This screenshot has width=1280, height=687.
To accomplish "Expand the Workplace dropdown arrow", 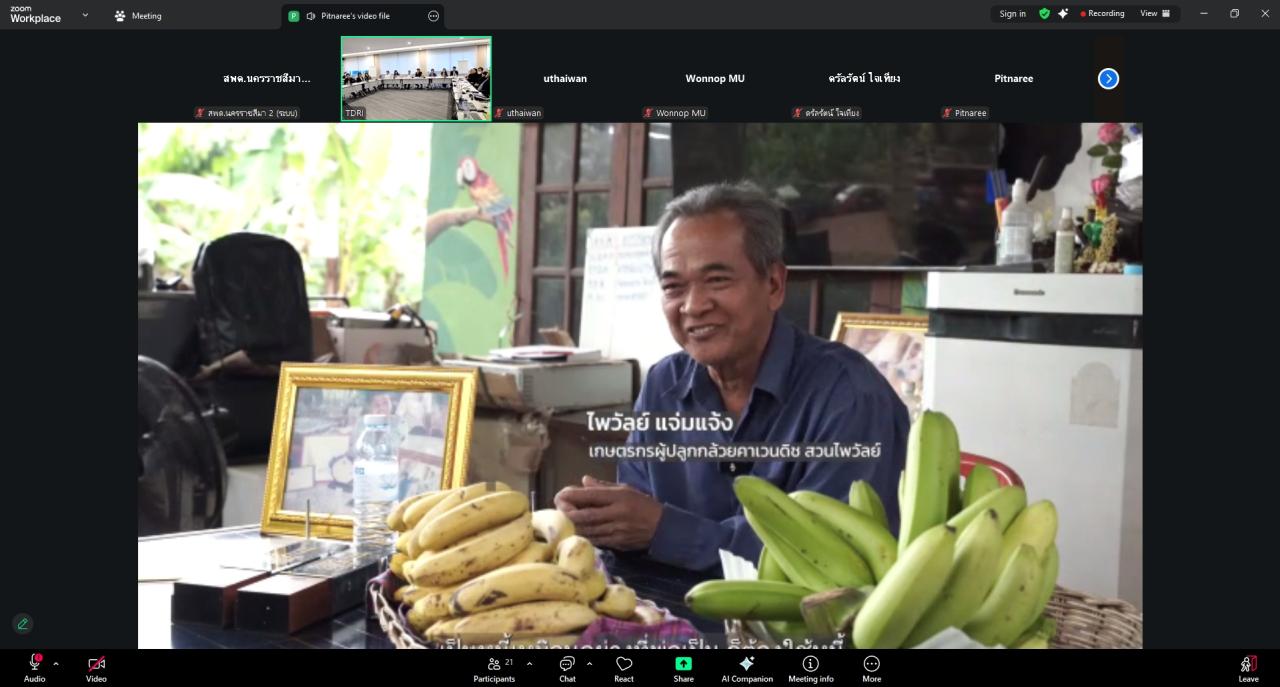I will point(85,15).
